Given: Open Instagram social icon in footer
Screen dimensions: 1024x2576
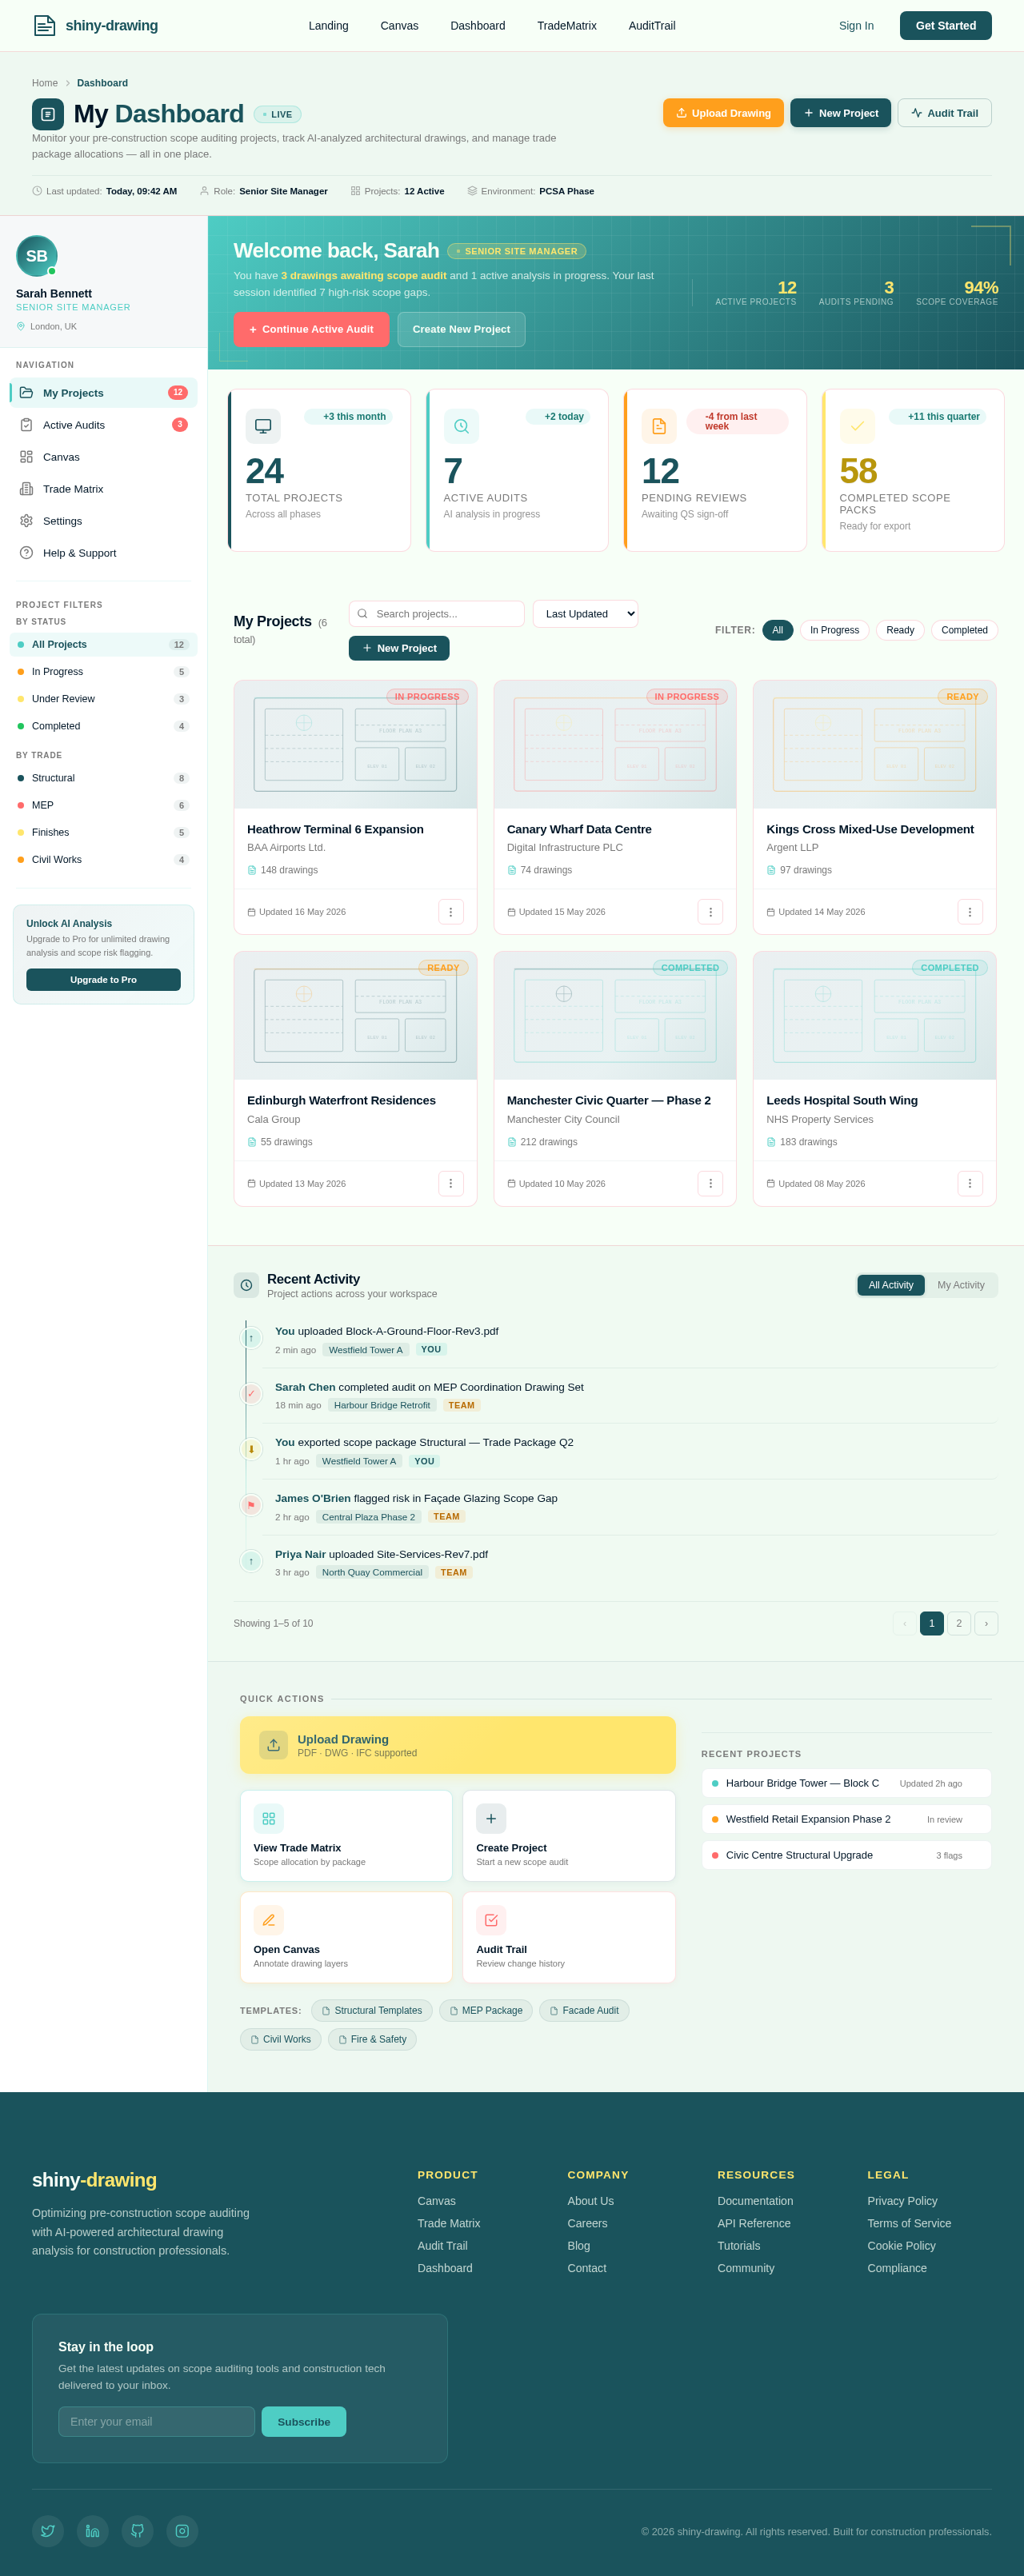Looking at the screenshot, I should pyautogui.click(x=182, y=2531).
